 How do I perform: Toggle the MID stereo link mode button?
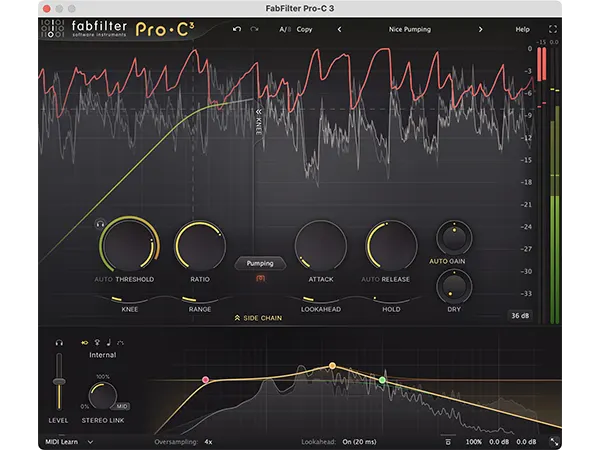coord(122,406)
